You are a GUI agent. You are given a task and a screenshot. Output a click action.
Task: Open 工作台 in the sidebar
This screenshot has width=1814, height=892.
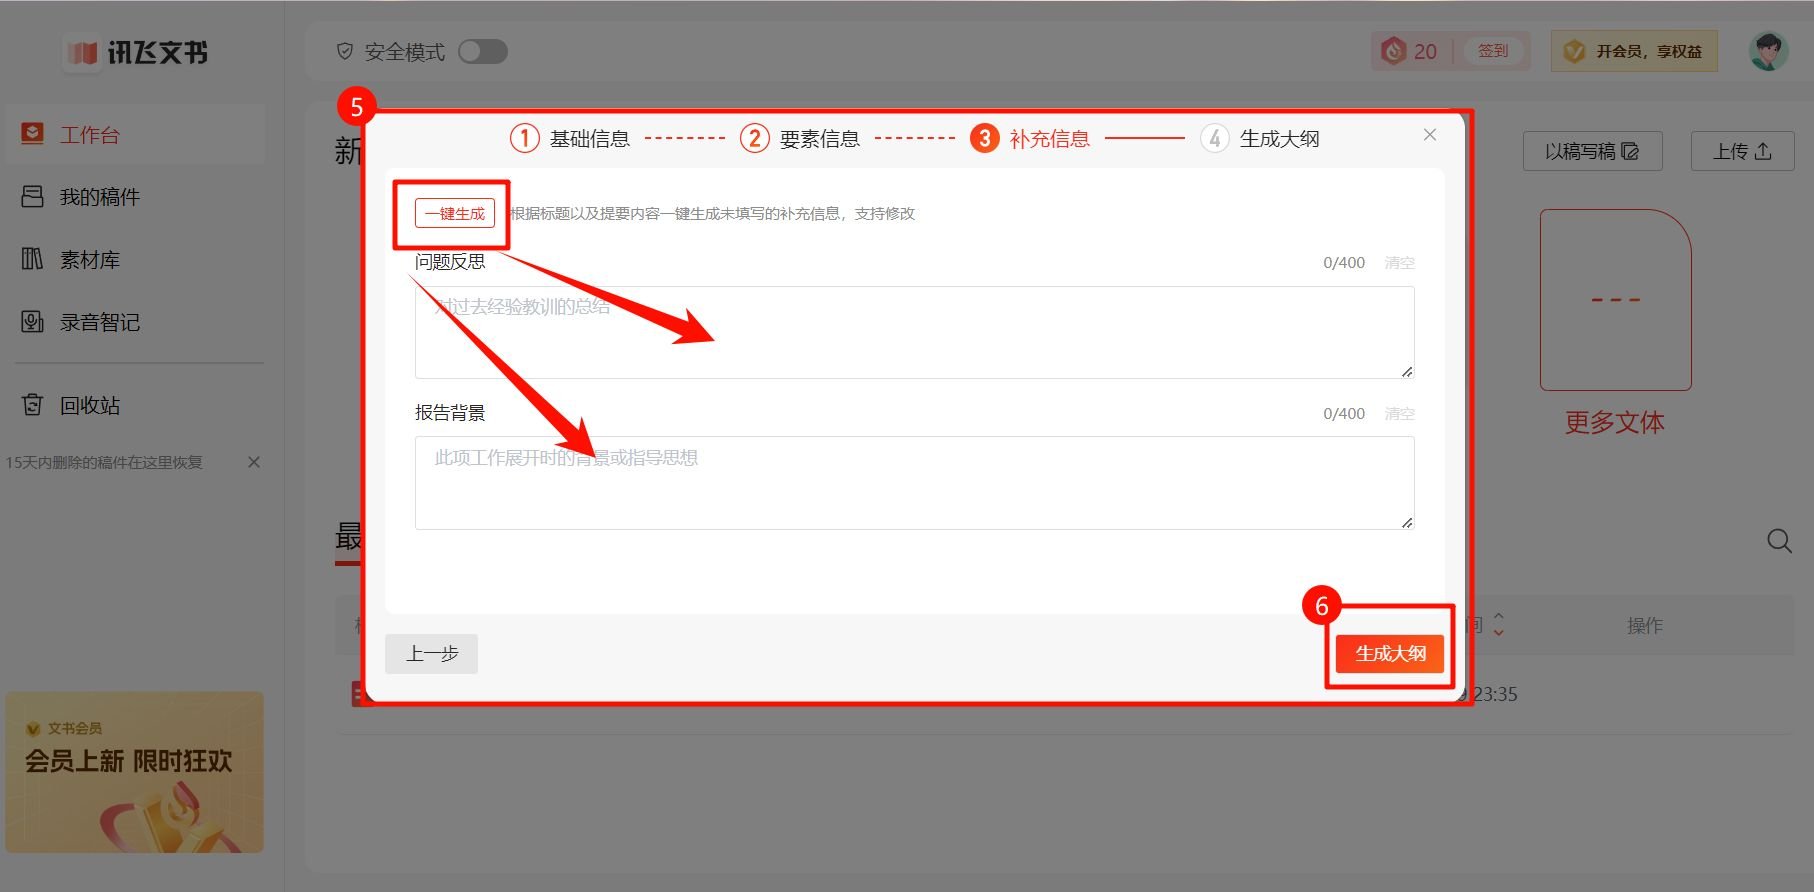(x=90, y=135)
